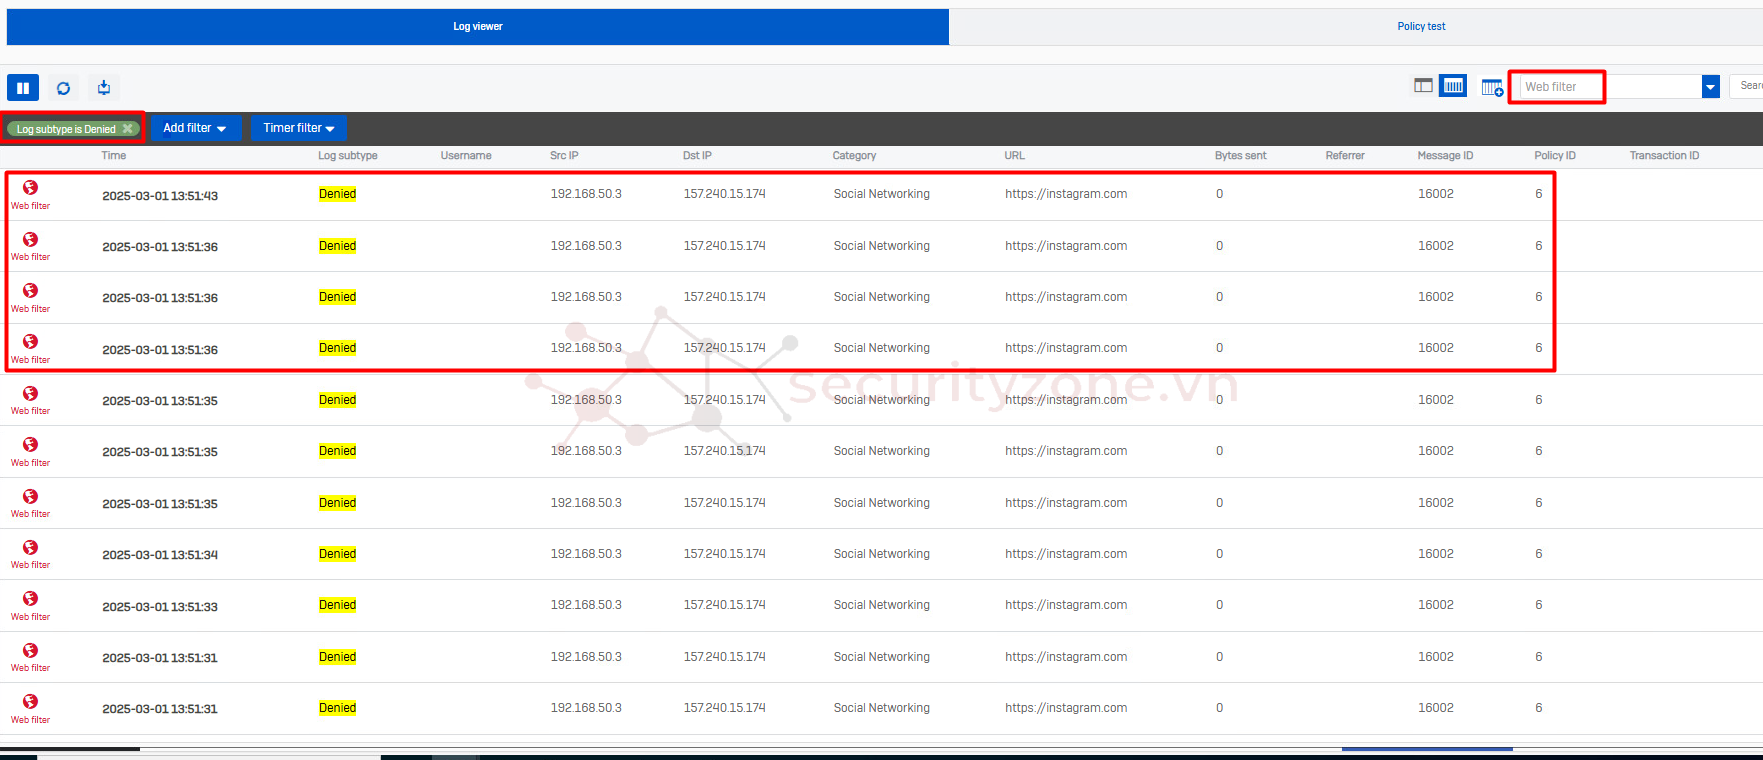Click the Message ID column header

click(x=1445, y=156)
